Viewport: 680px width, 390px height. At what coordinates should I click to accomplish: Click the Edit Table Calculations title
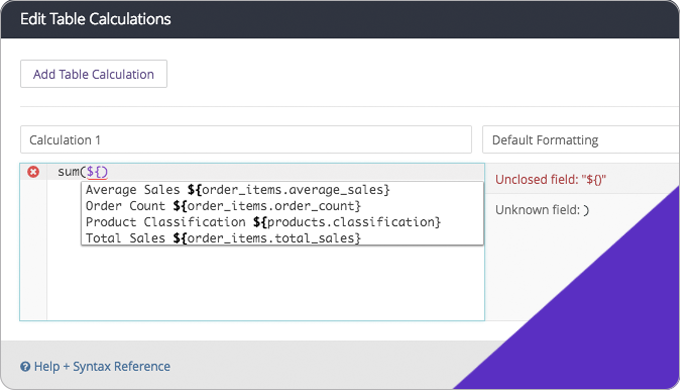click(x=95, y=19)
